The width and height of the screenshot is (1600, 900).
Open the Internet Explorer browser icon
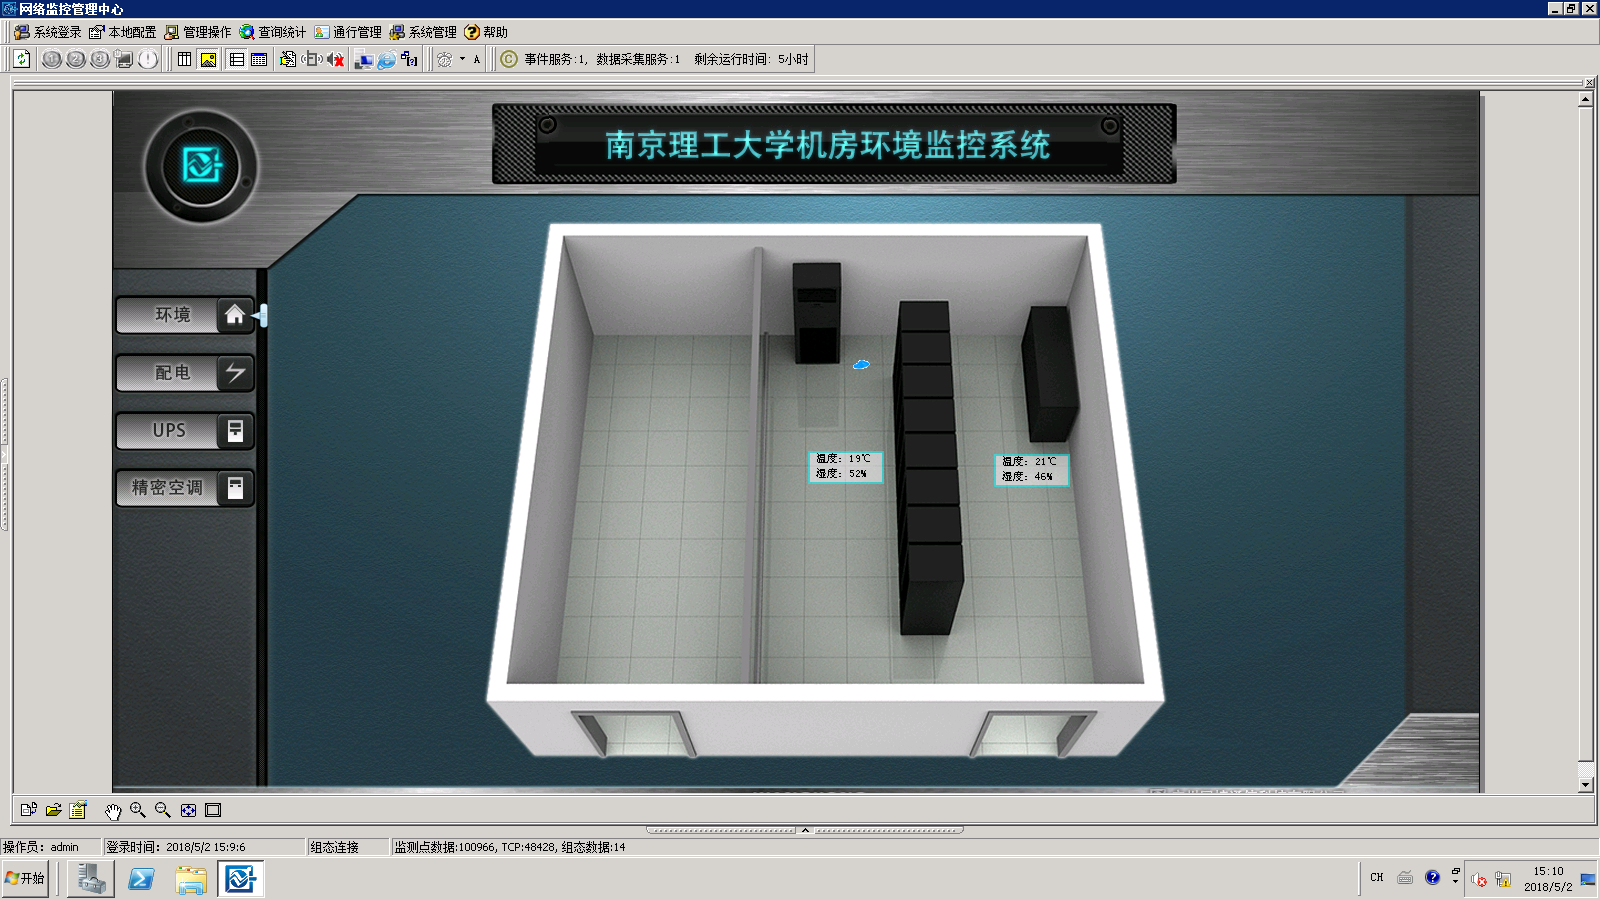[387, 59]
